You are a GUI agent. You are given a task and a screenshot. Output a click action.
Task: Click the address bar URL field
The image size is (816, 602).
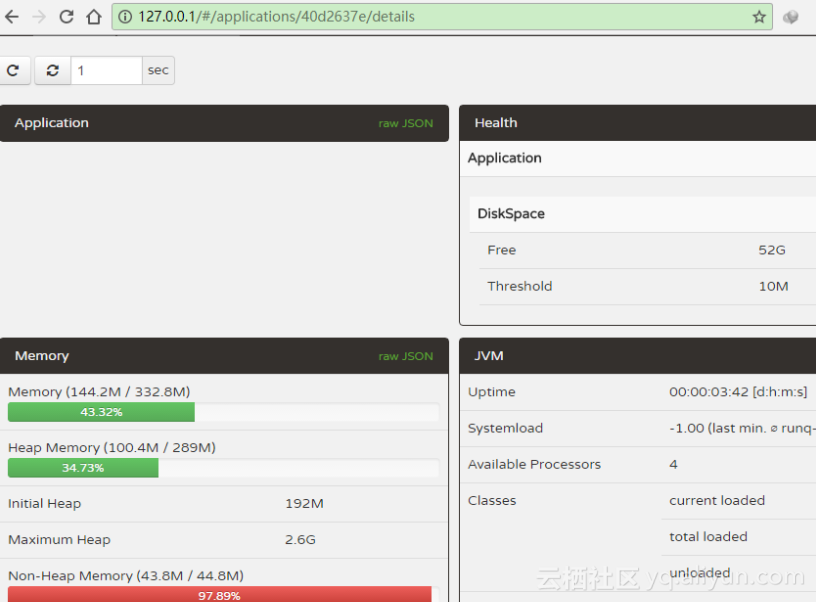click(442, 17)
